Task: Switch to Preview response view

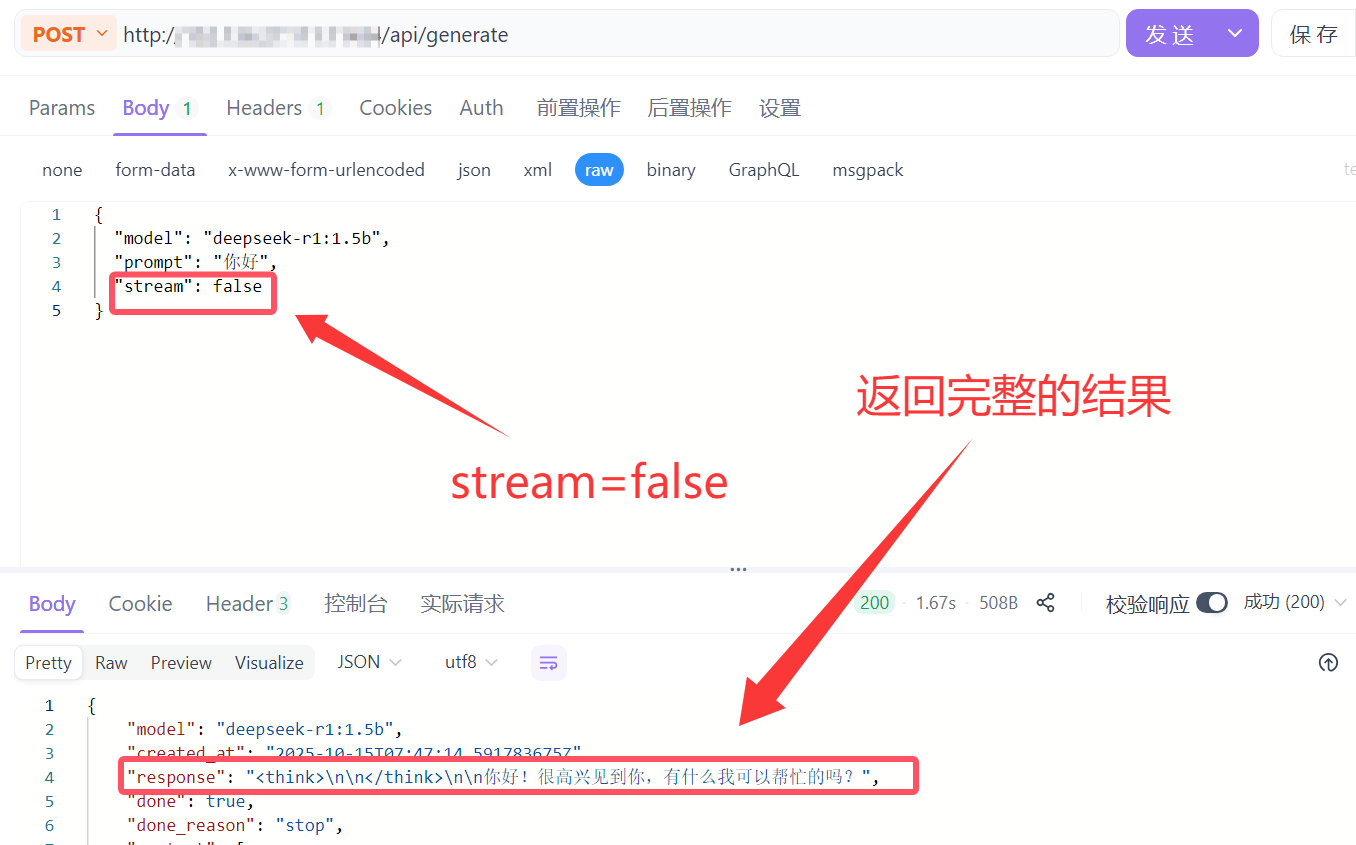Action: [181, 663]
